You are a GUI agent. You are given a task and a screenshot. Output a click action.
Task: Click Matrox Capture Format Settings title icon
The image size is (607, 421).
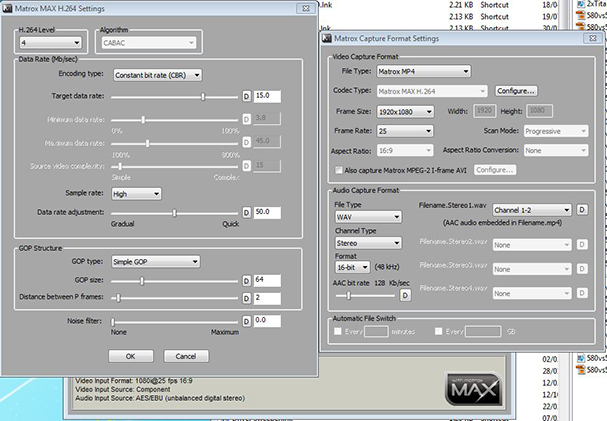click(x=327, y=38)
